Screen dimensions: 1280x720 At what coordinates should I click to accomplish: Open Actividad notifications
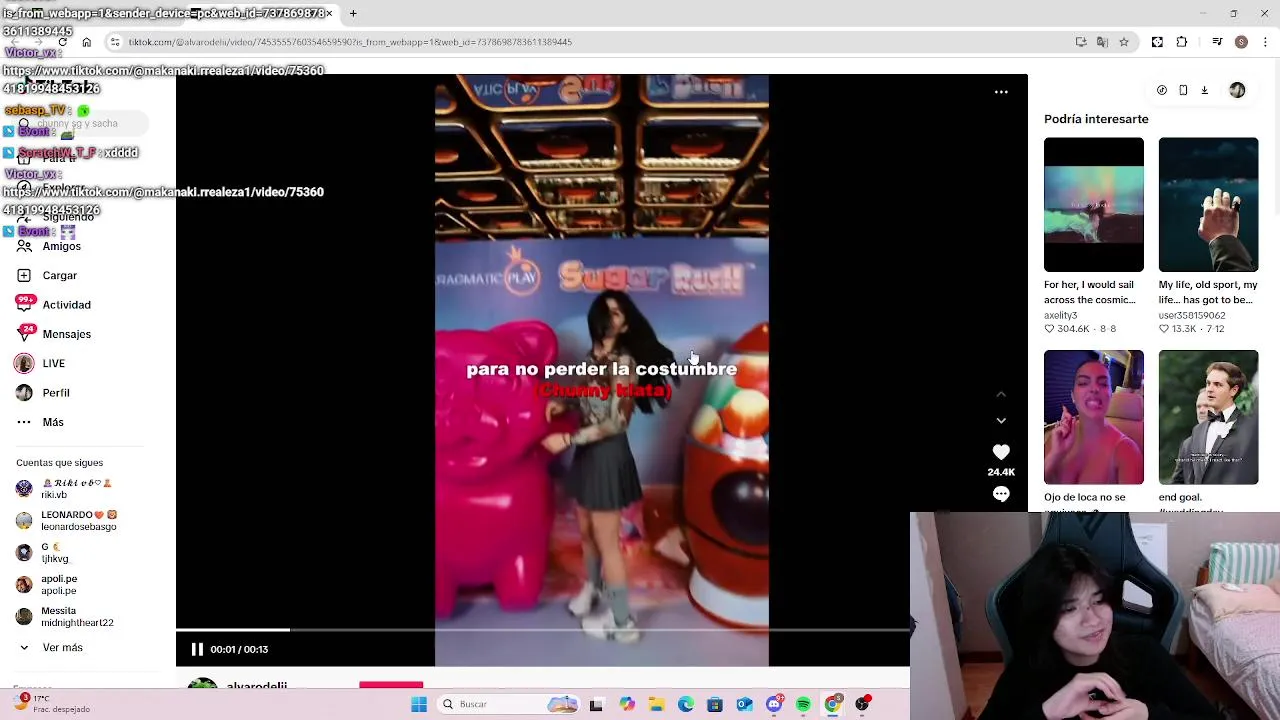(x=53, y=305)
